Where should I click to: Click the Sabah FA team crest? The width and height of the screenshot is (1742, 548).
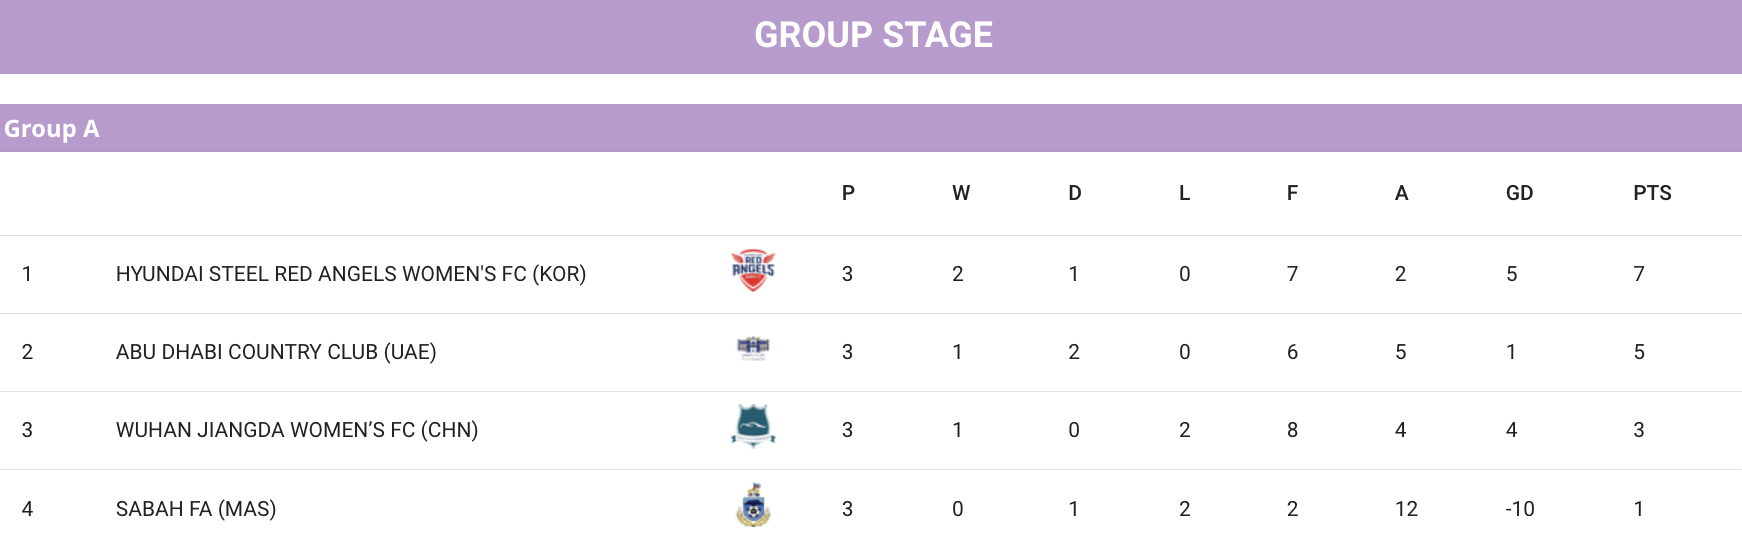753,505
